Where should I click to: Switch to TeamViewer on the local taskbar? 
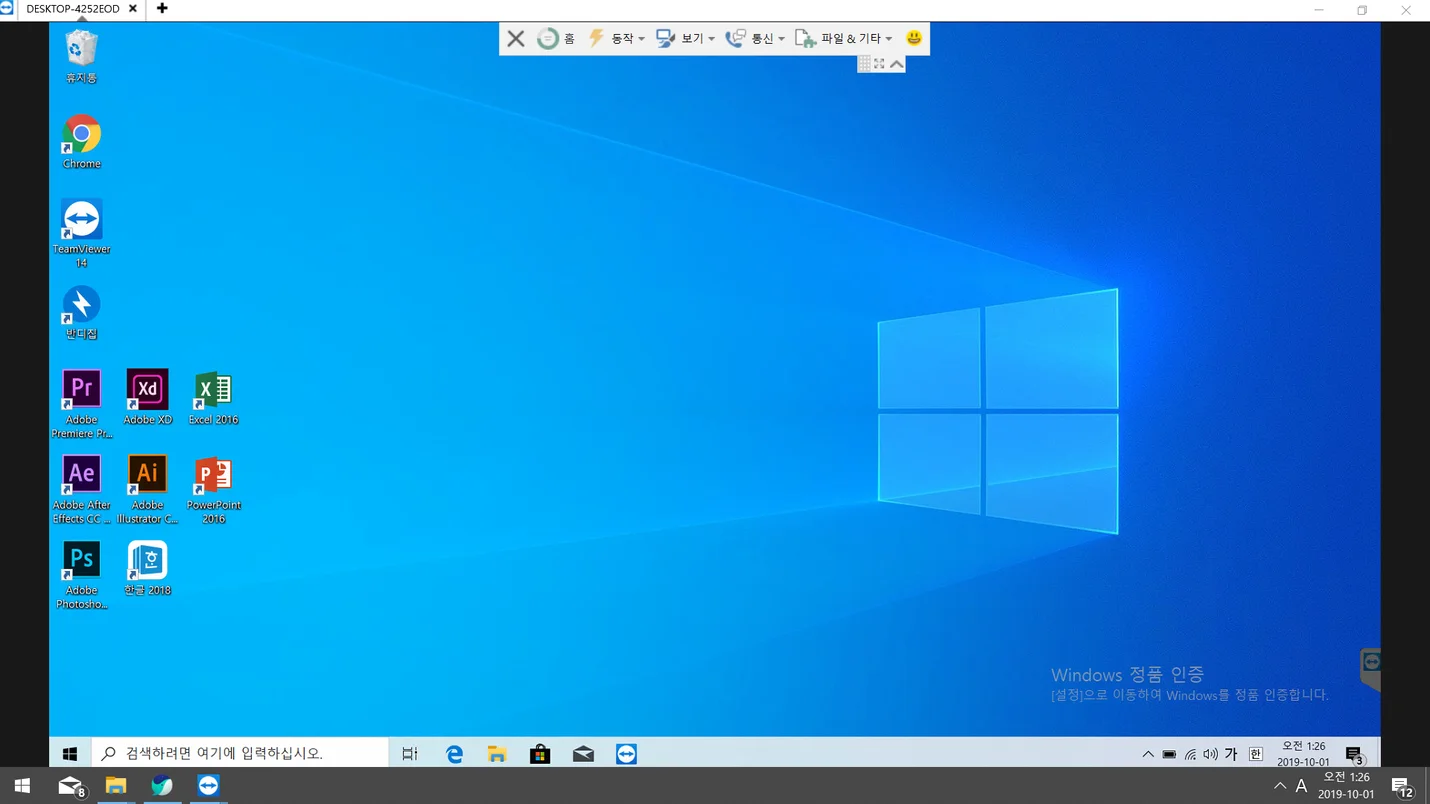208,786
